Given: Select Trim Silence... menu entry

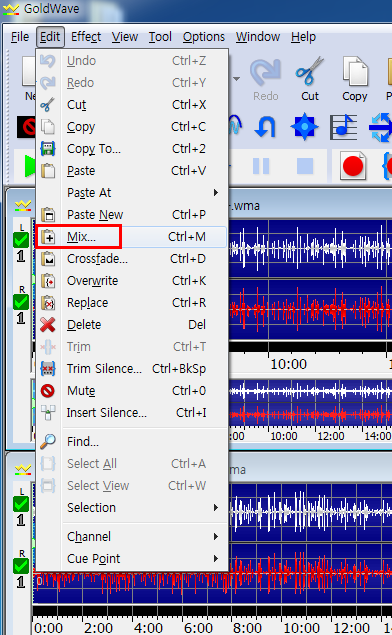Looking at the screenshot, I should tap(132, 369).
